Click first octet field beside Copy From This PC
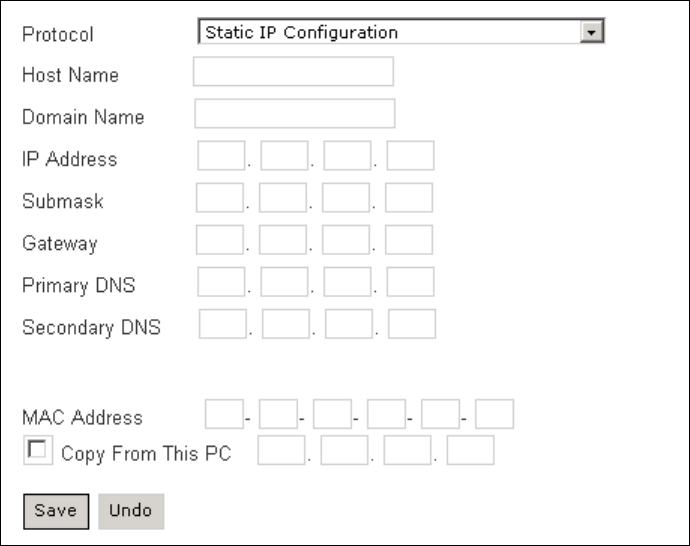The image size is (690, 546). point(282,450)
